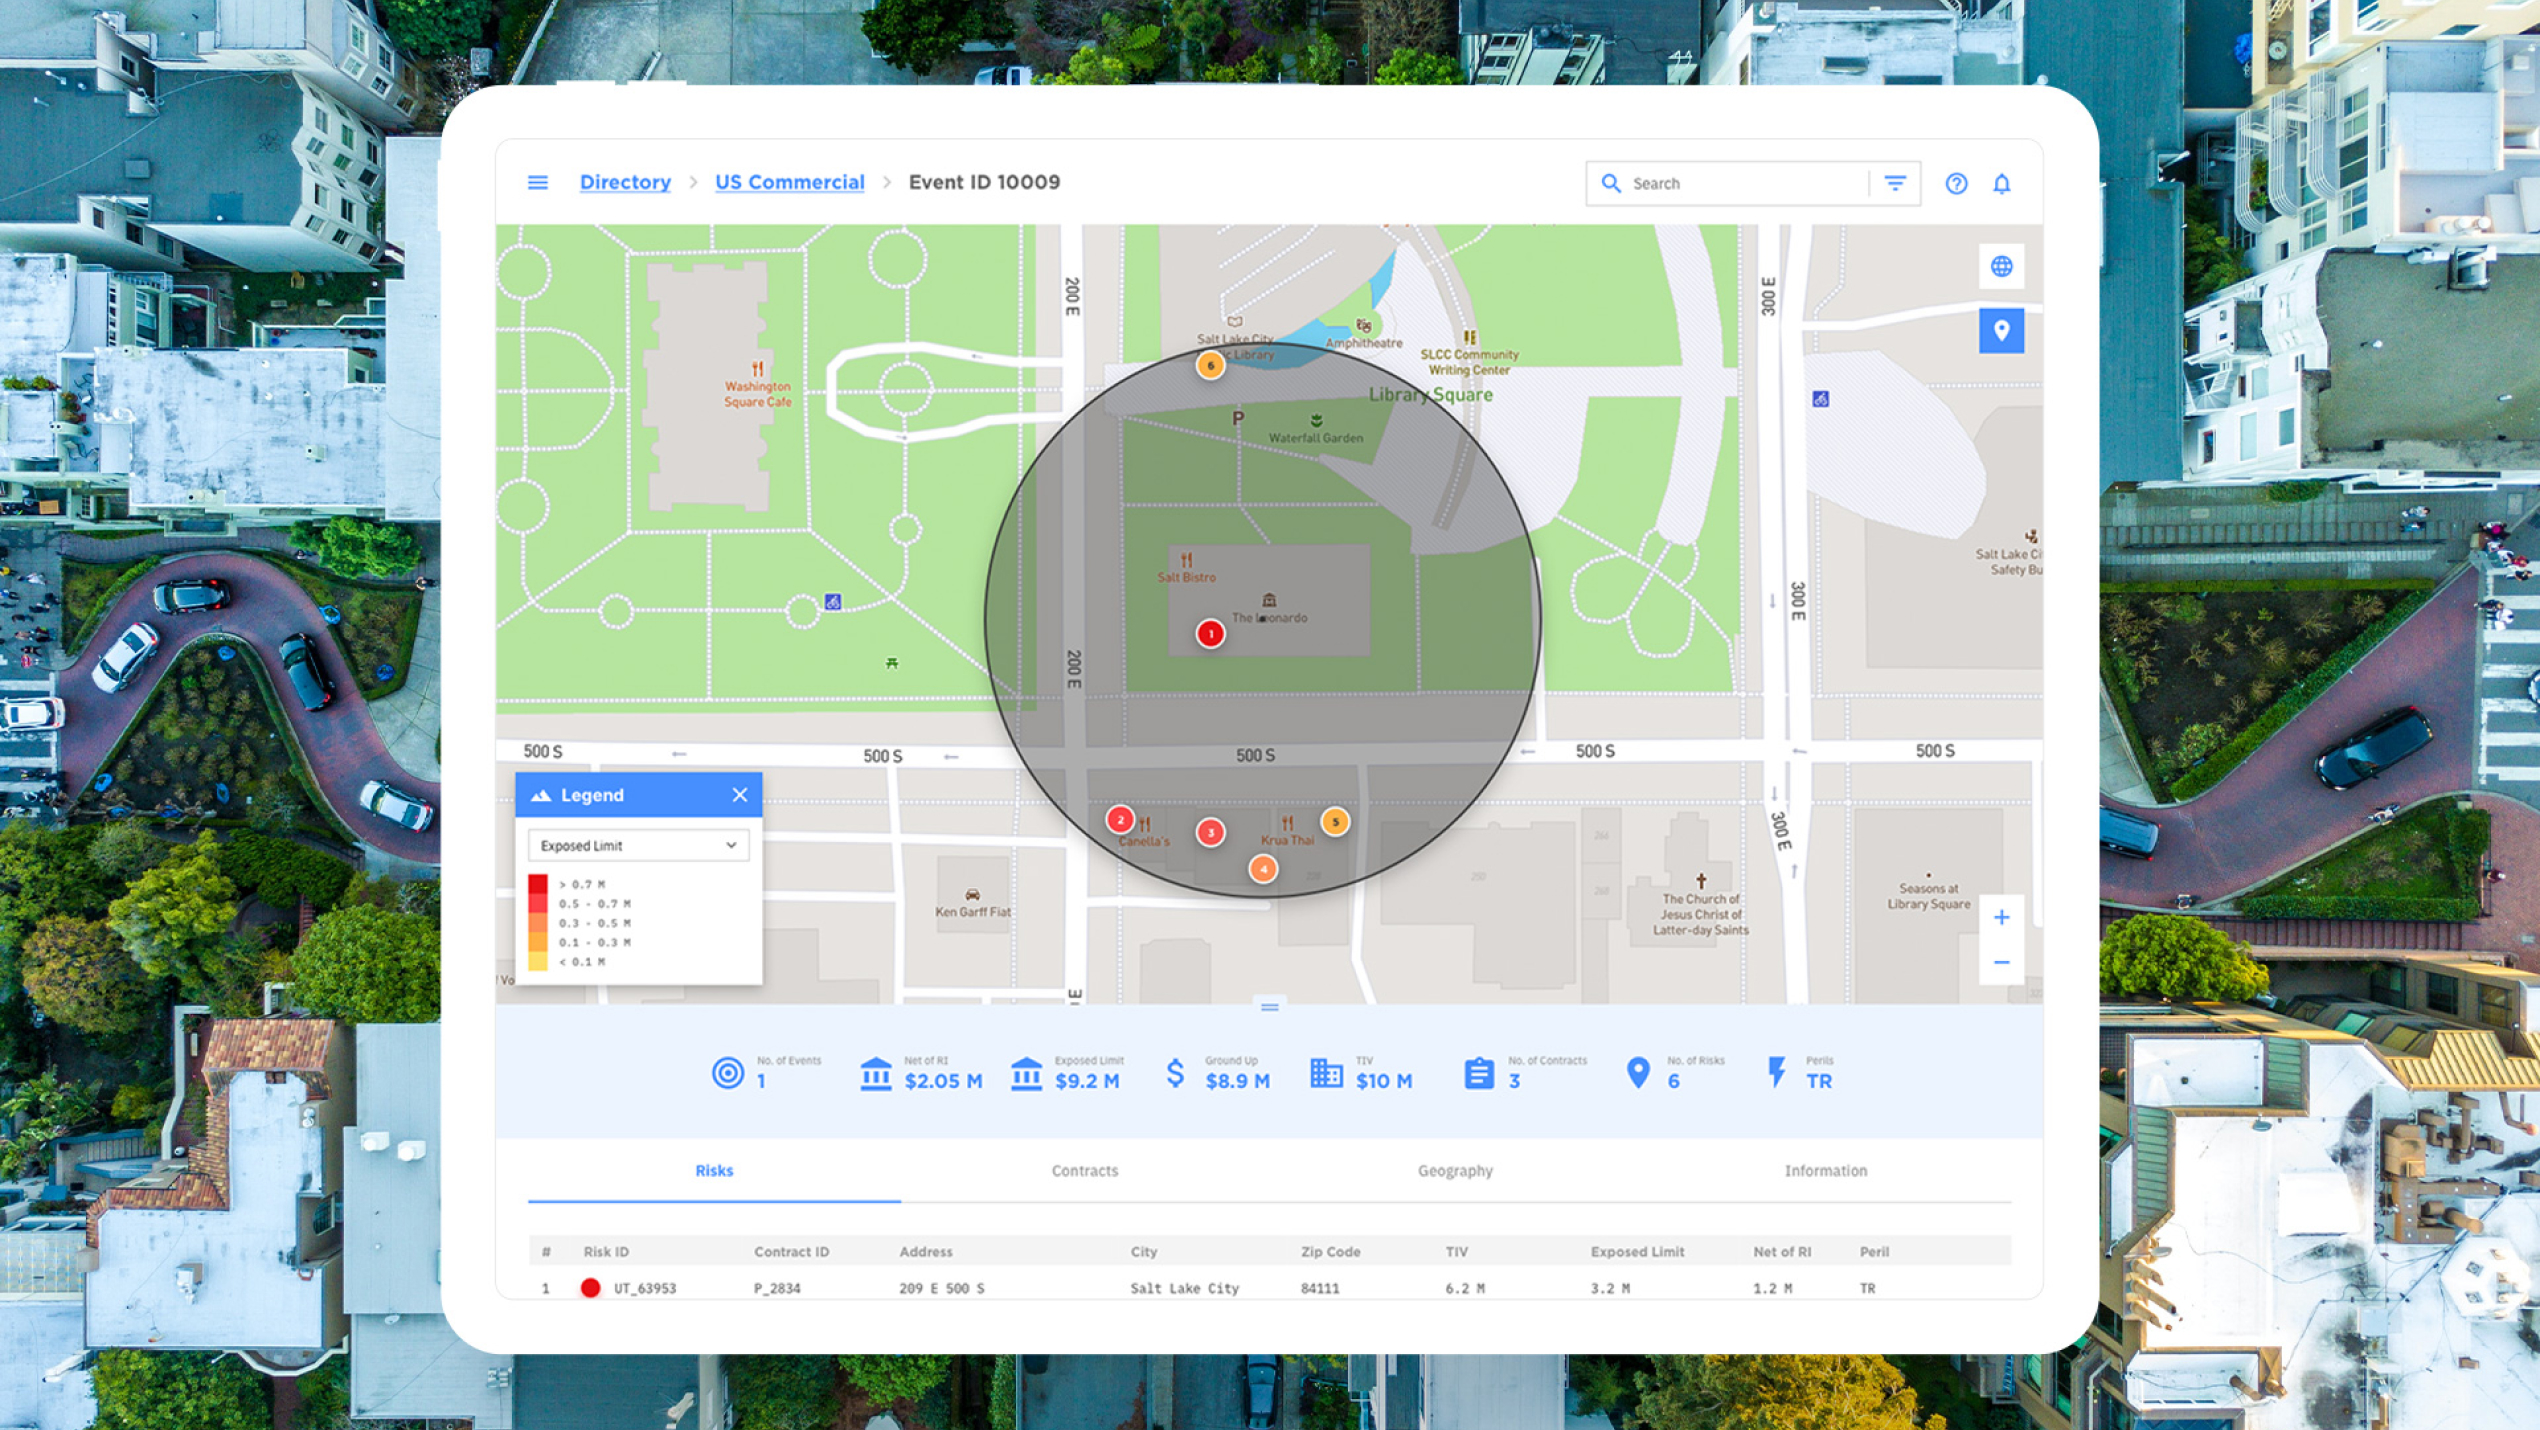Expand the Exposed Limit dropdown
Viewport: 2540px width, 1430px height.
point(638,845)
